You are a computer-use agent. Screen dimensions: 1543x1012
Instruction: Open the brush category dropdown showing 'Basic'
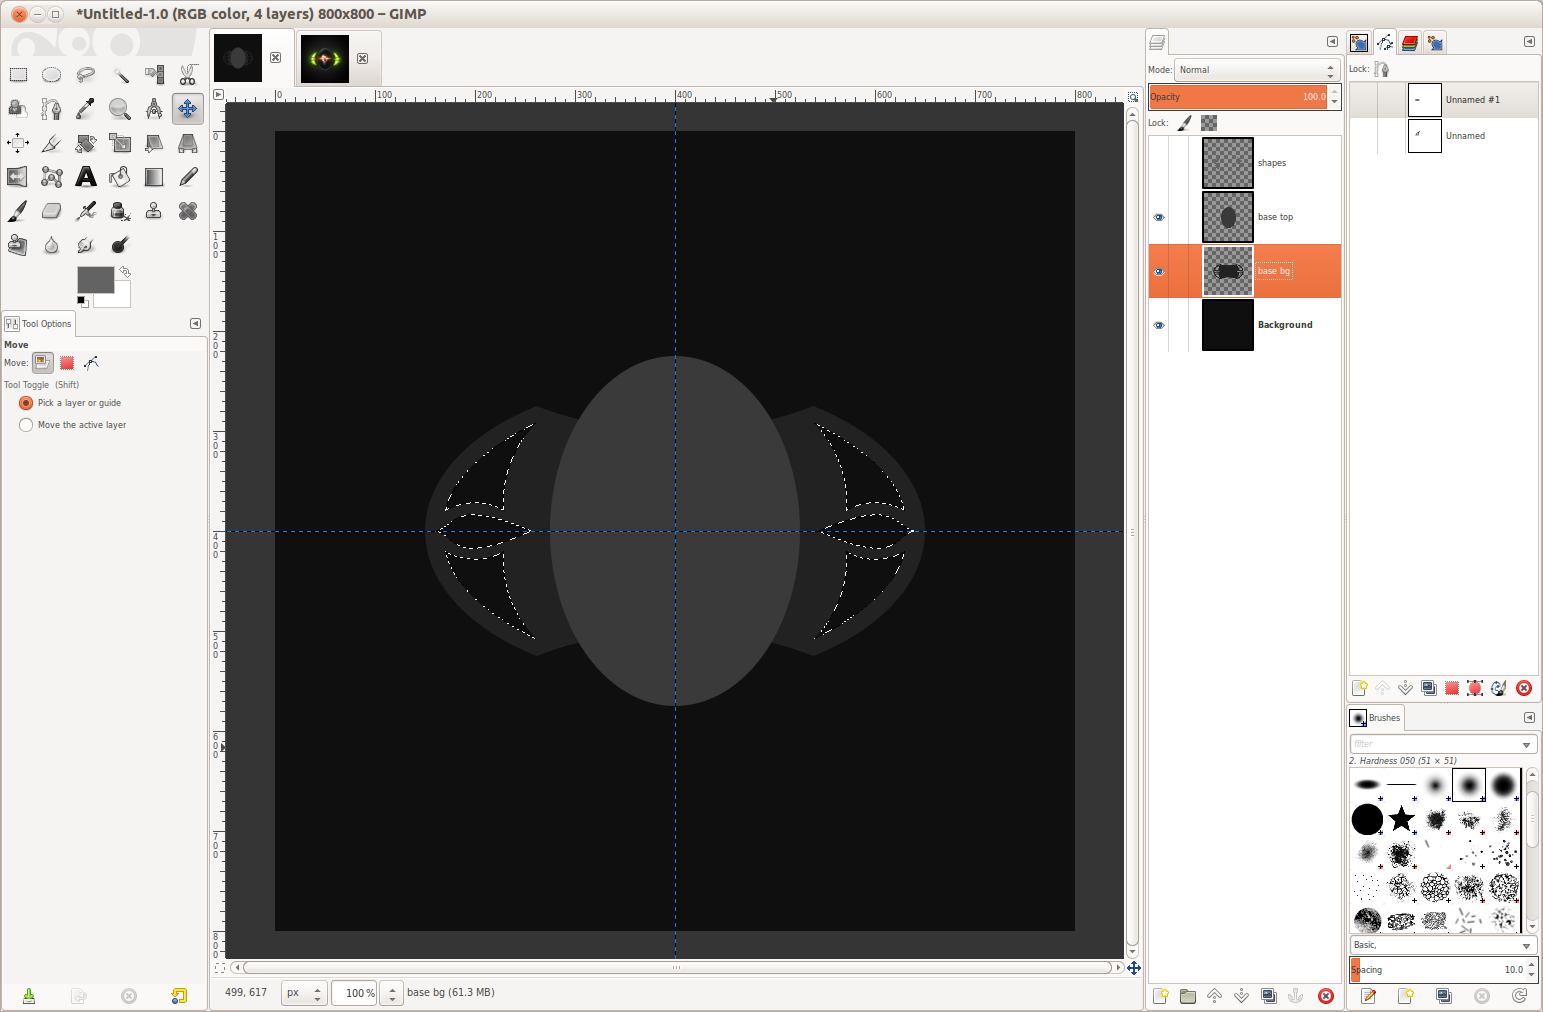click(x=1440, y=945)
